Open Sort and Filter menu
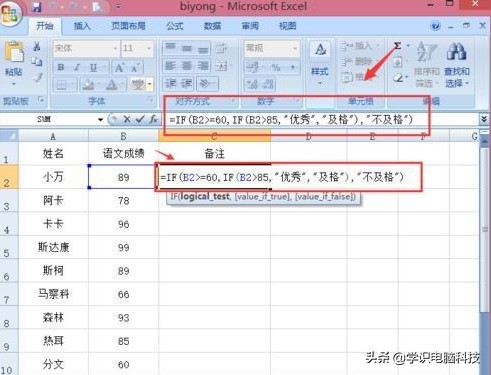491x375 pixels. tap(427, 64)
